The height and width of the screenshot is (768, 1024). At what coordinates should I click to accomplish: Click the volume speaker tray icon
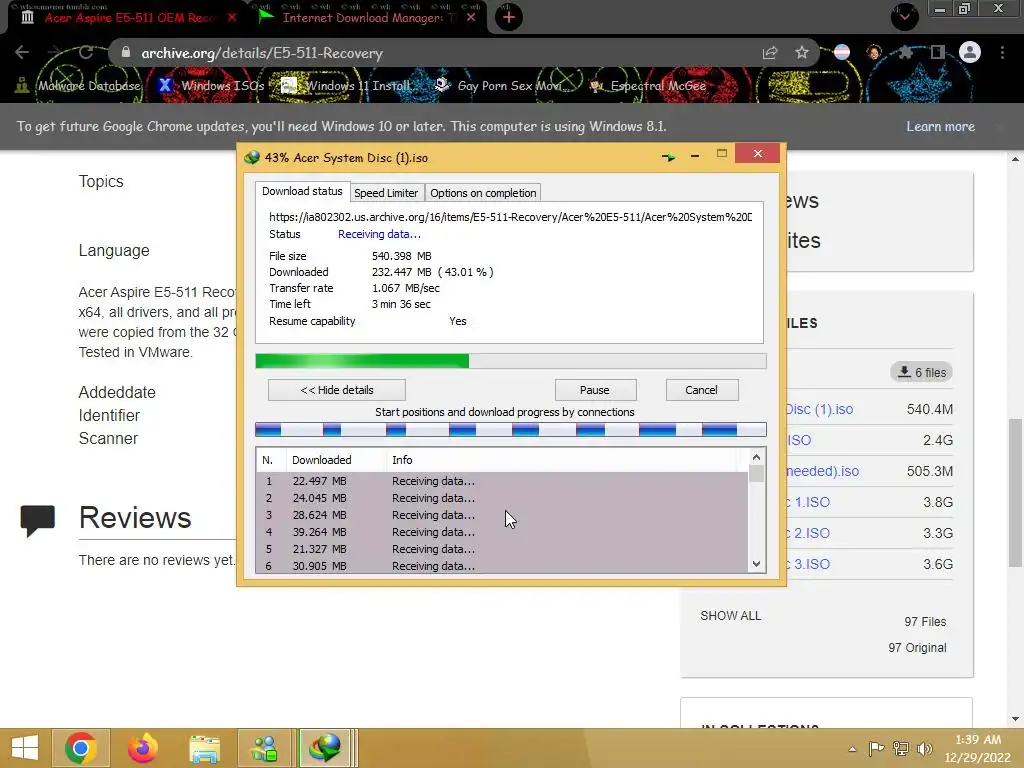tap(925, 748)
